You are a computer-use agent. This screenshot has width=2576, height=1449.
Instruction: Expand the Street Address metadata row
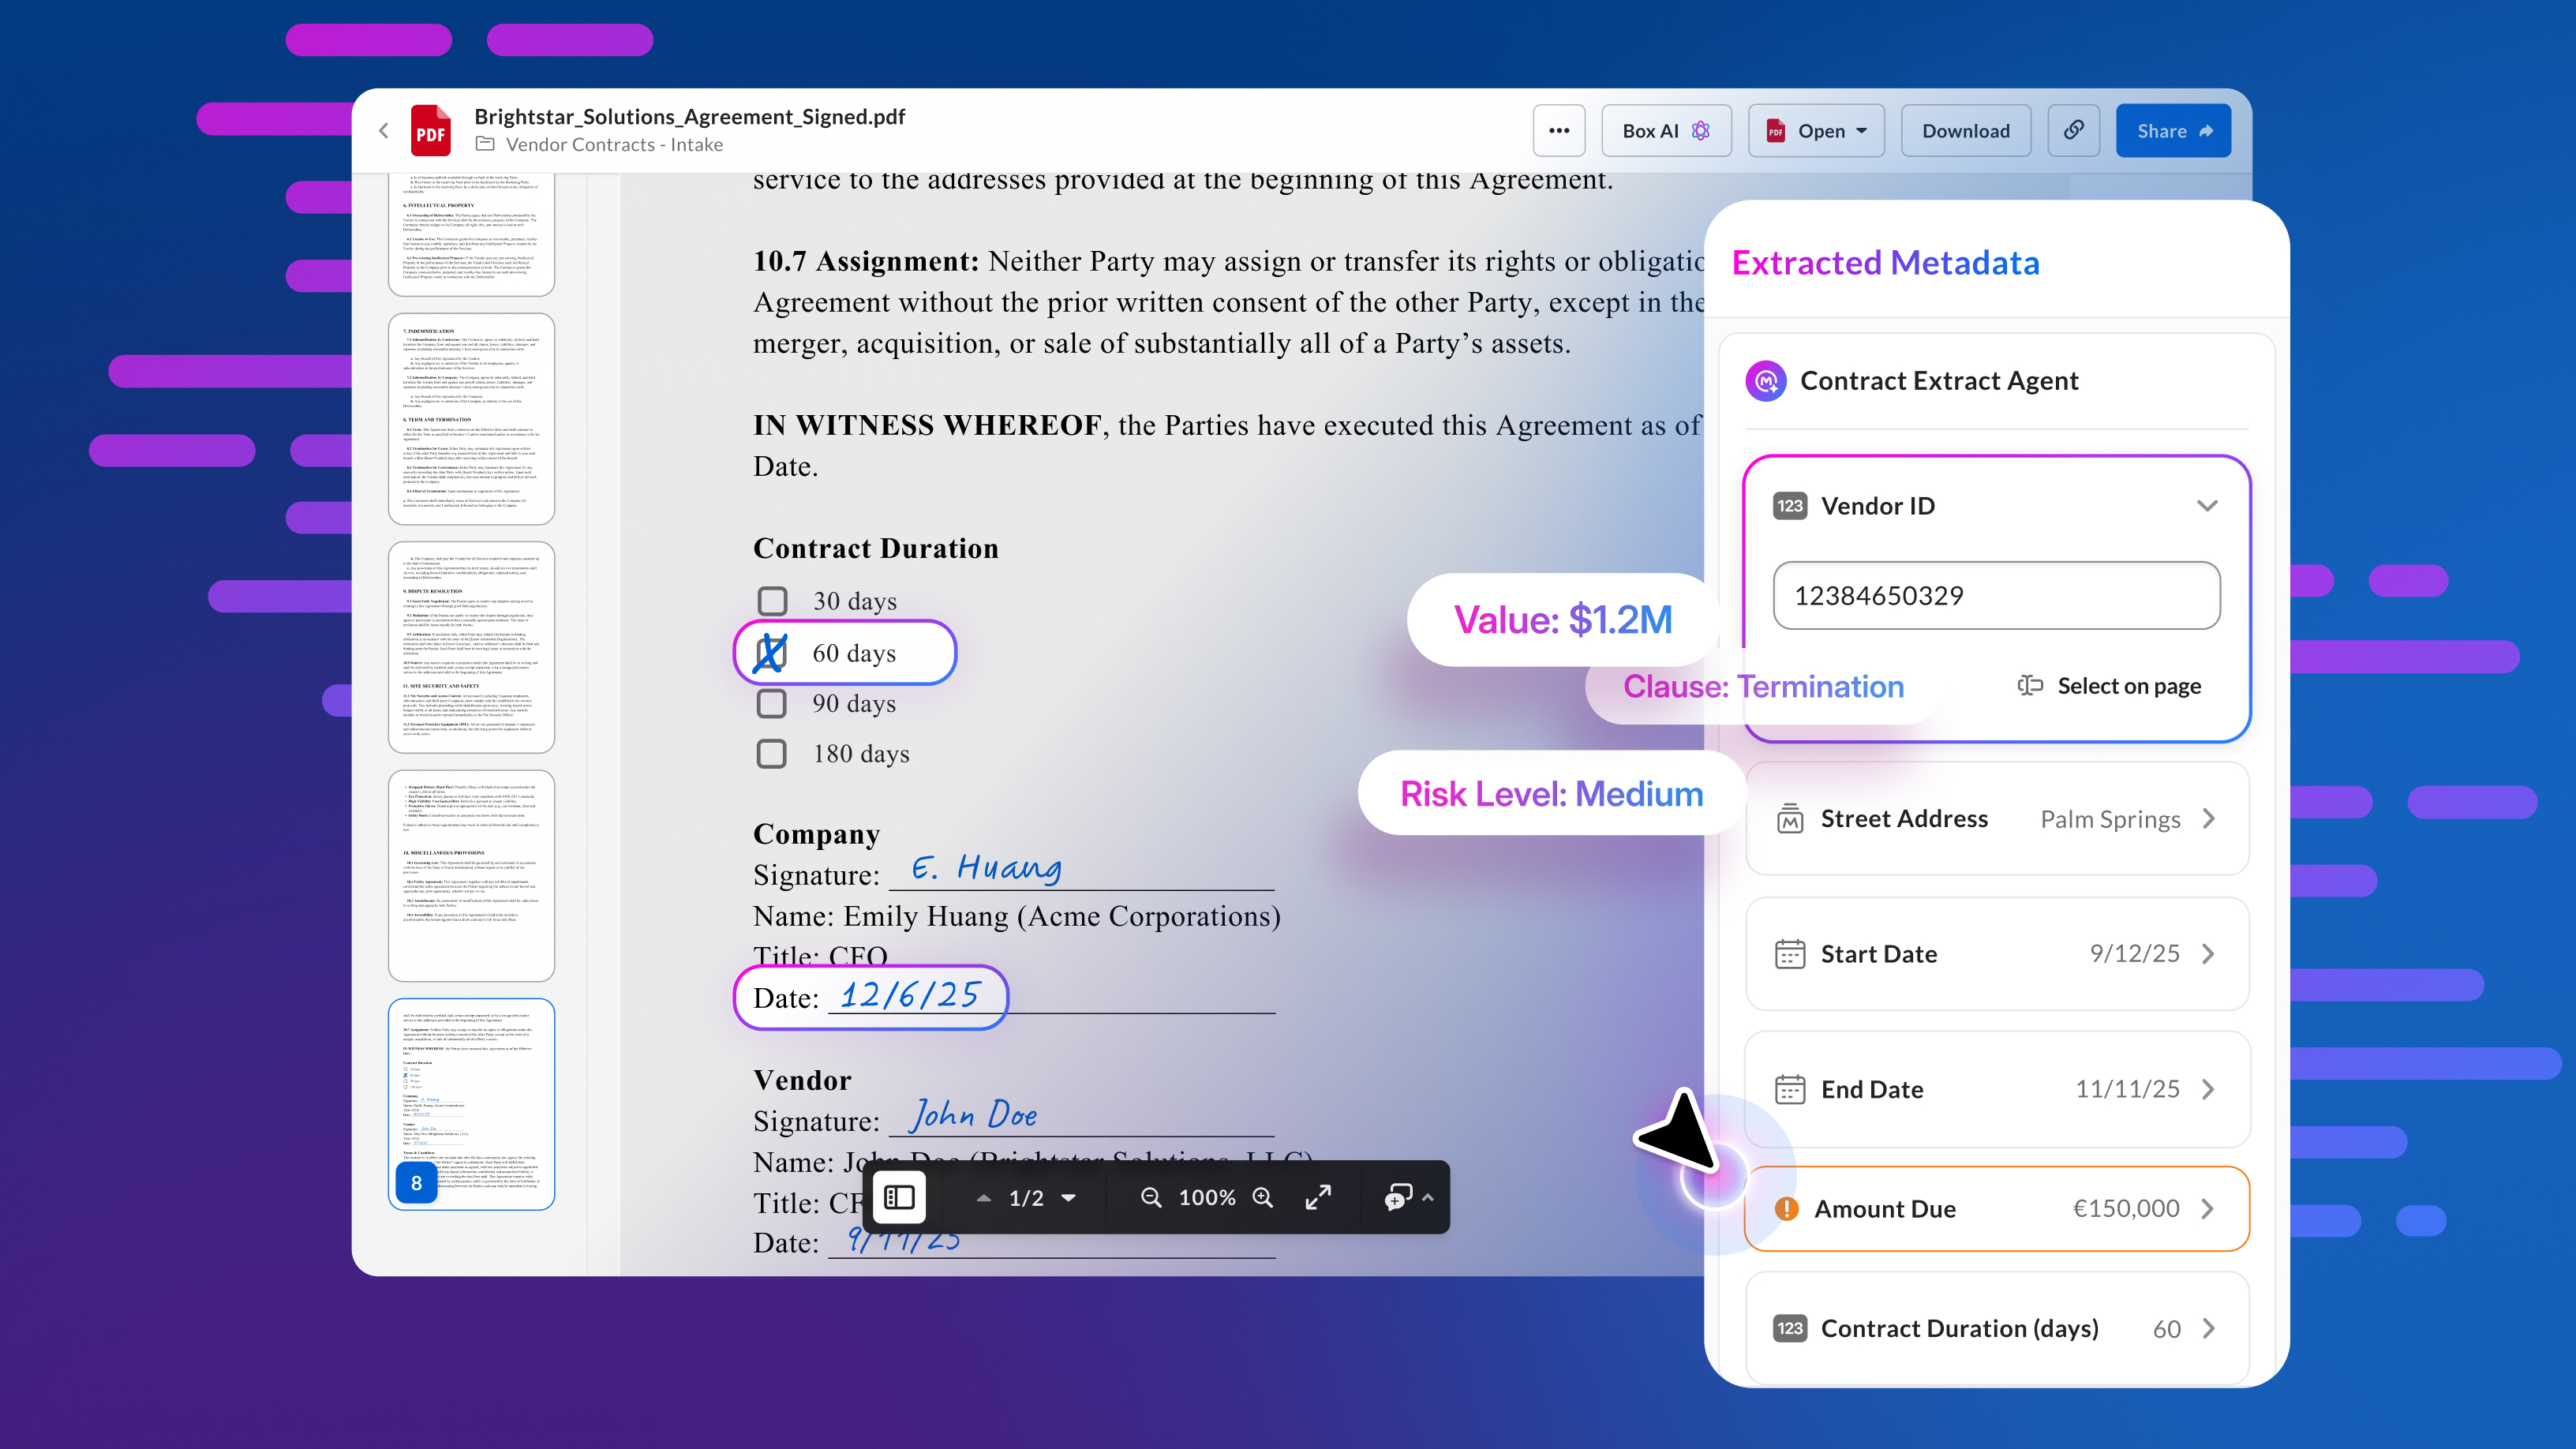point(2209,819)
